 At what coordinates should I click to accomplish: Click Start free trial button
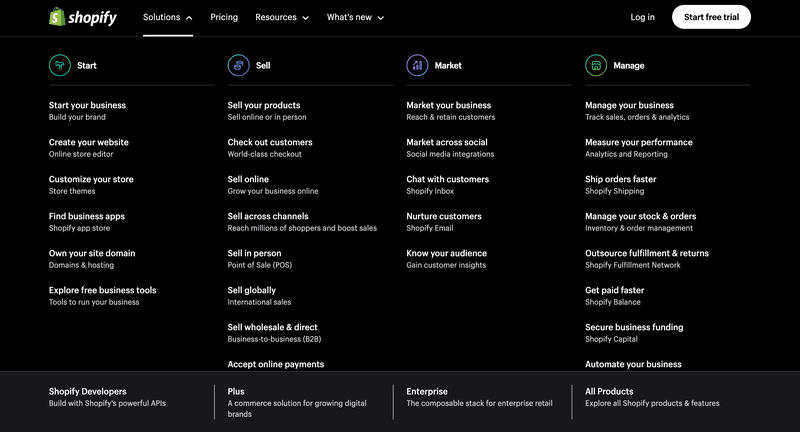[x=711, y=17]
